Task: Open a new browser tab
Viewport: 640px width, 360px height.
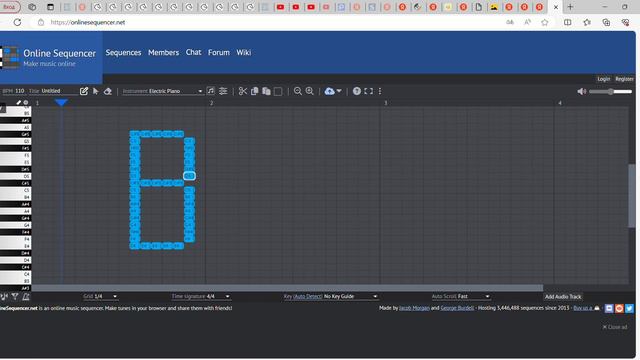Action: (x=570, y=7)
